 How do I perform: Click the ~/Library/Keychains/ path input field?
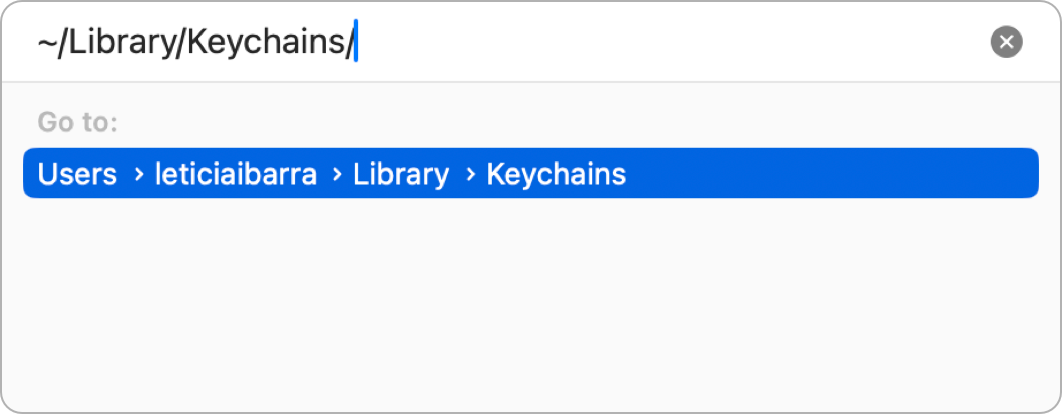click(500, 42)
